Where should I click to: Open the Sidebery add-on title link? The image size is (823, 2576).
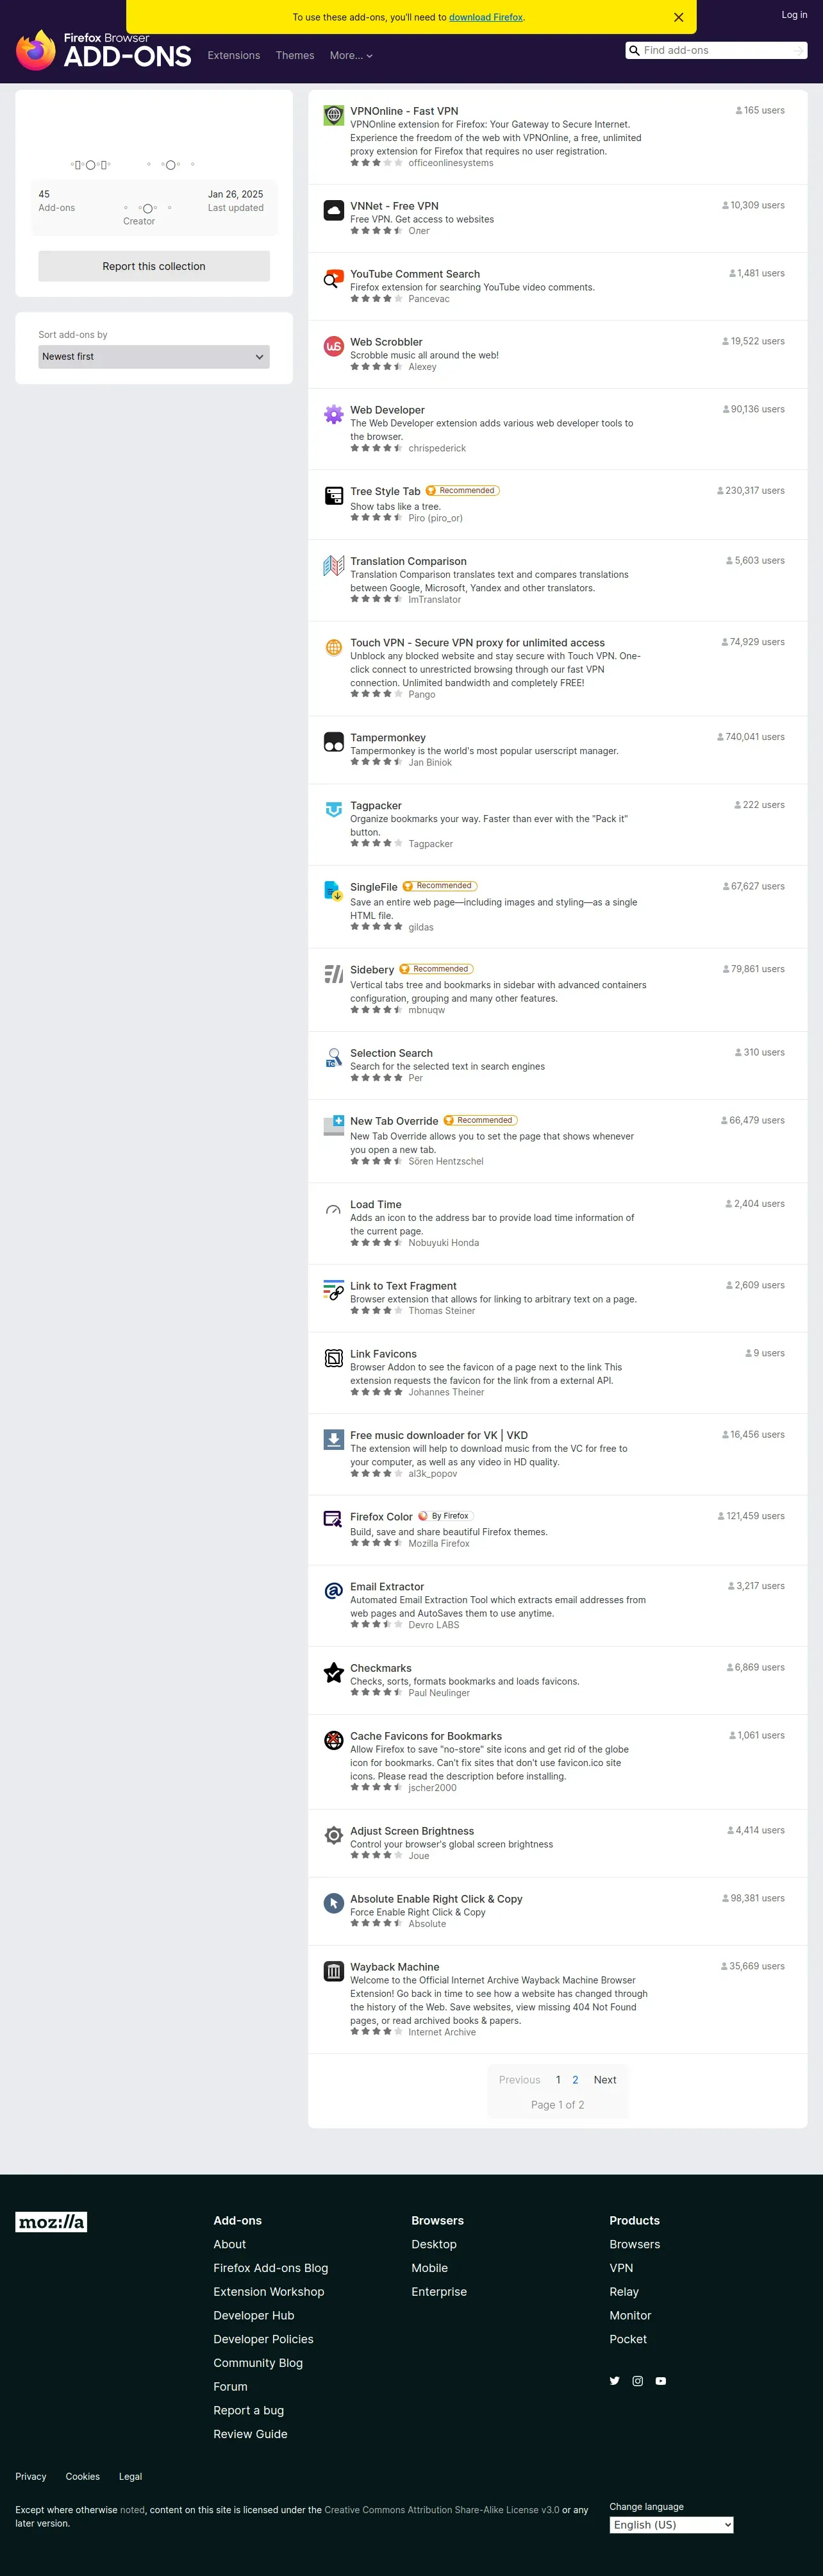[x=372, y=970]
